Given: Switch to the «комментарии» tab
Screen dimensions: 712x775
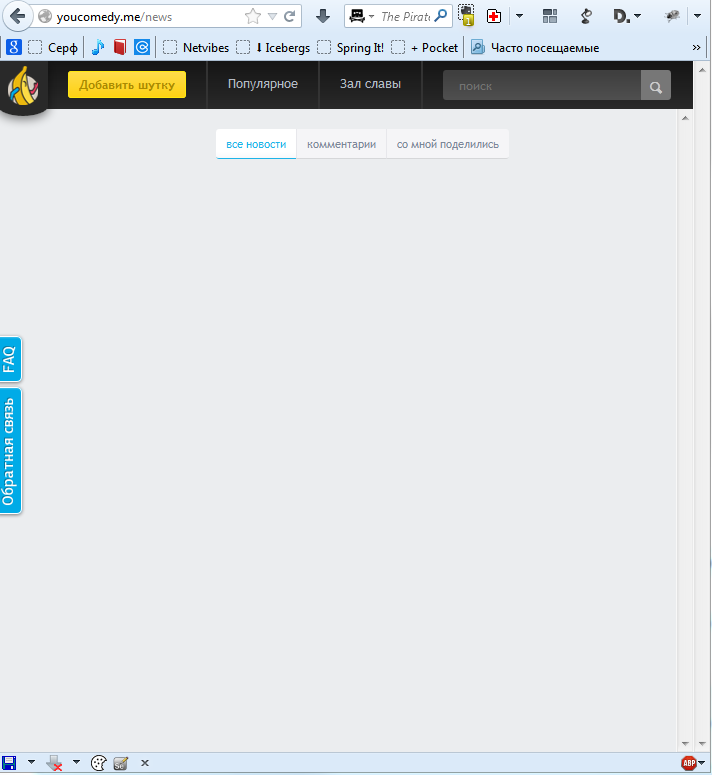Looking at the screenshot, I should click(x=341, y=144).
